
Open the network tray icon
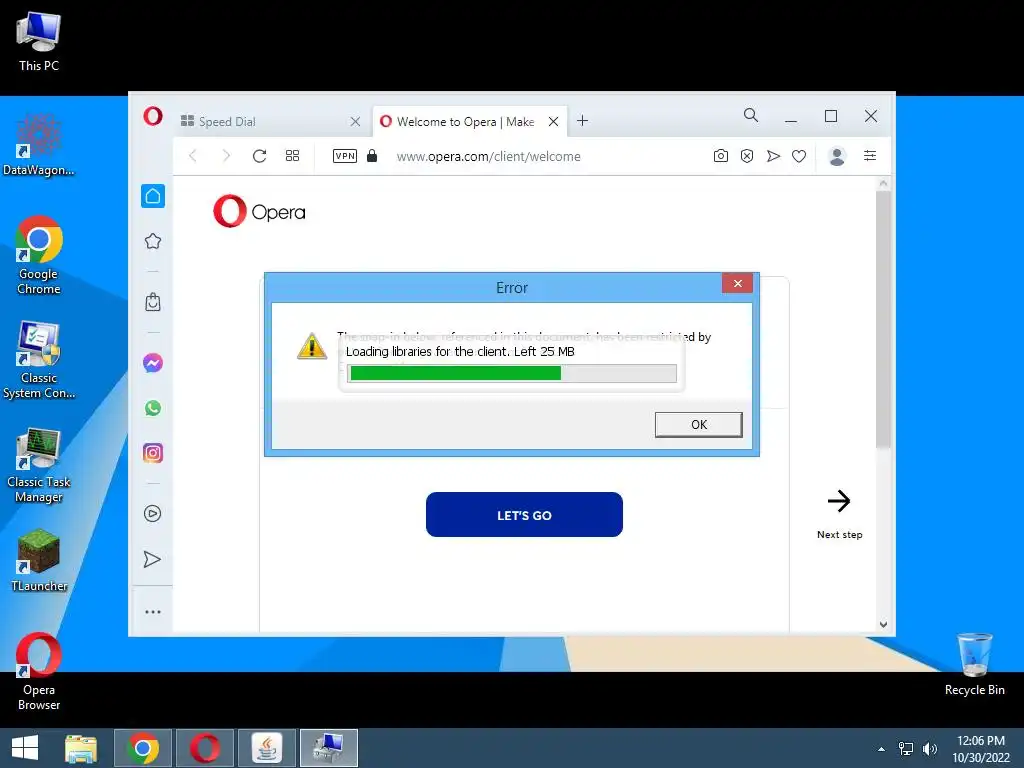coord(906,749)
